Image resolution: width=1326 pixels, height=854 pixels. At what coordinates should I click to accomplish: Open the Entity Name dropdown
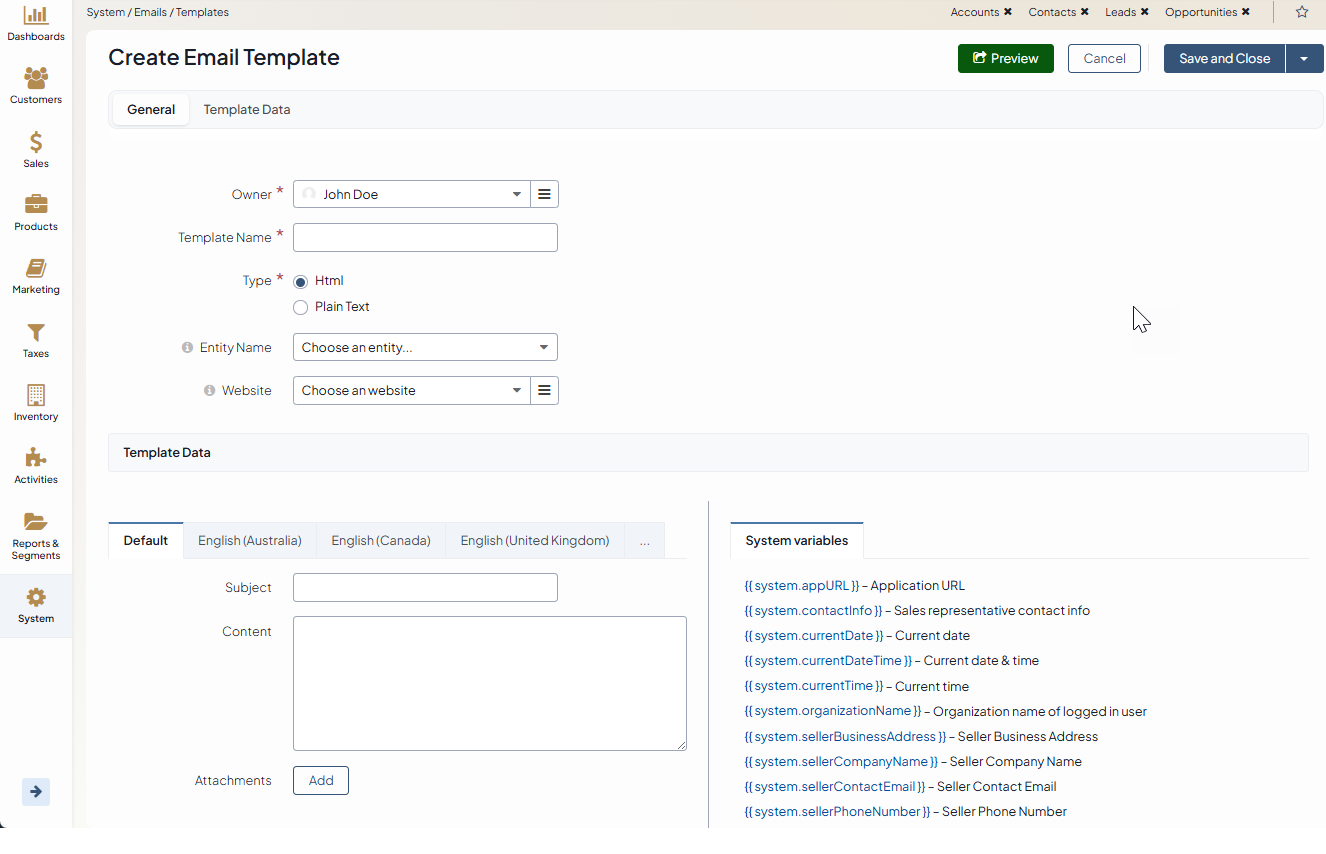pyautogui.click(x=425, y=348)
